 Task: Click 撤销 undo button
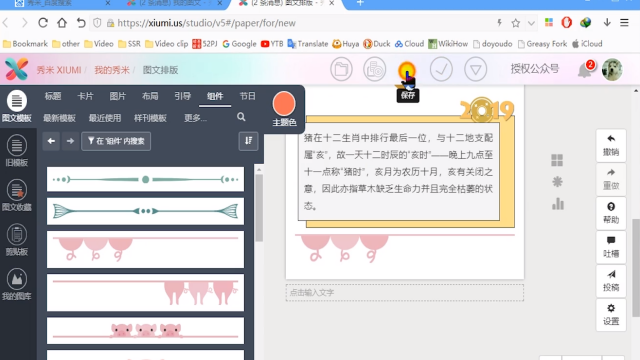click(611, 145)
